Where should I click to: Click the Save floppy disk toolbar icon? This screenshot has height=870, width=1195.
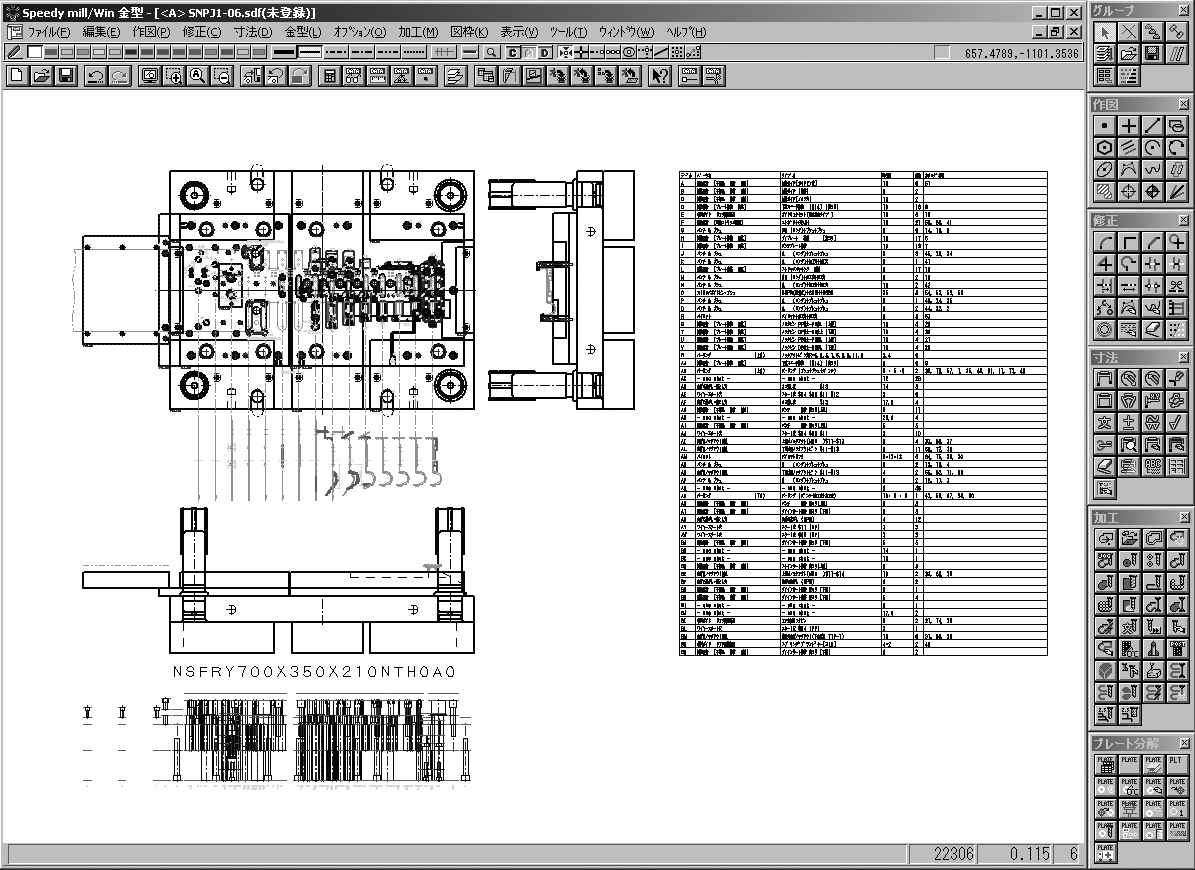click(x=66, y=76)
